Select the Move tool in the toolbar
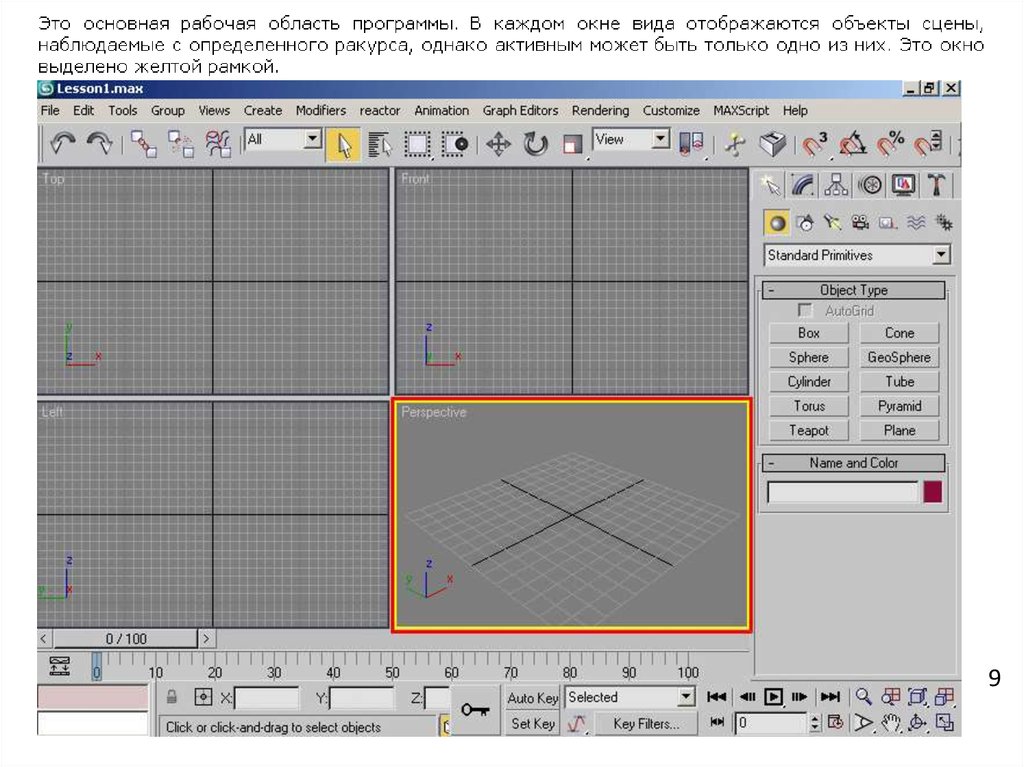1024x767 pixels. coord(498,144)
